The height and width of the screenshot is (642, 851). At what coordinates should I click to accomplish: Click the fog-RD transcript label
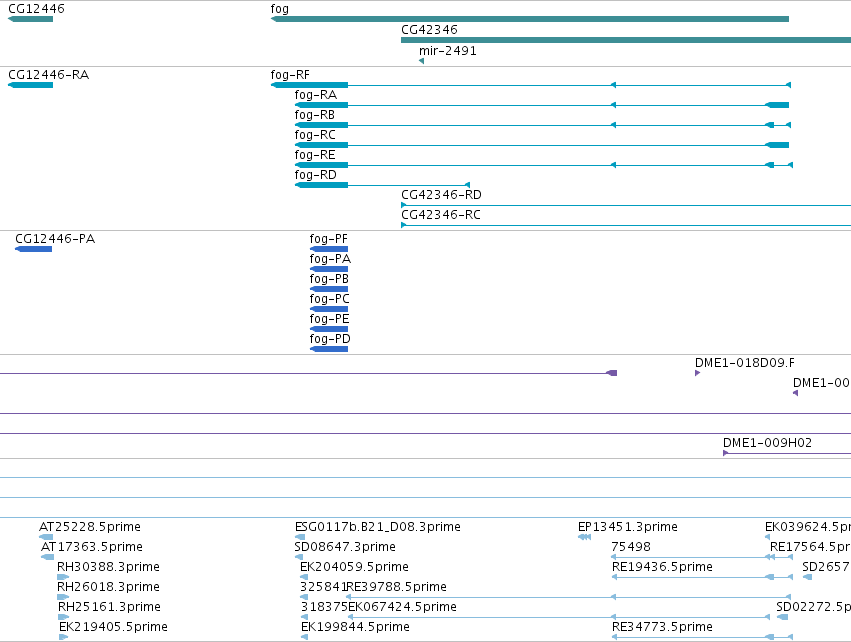(x=316, y=175)
